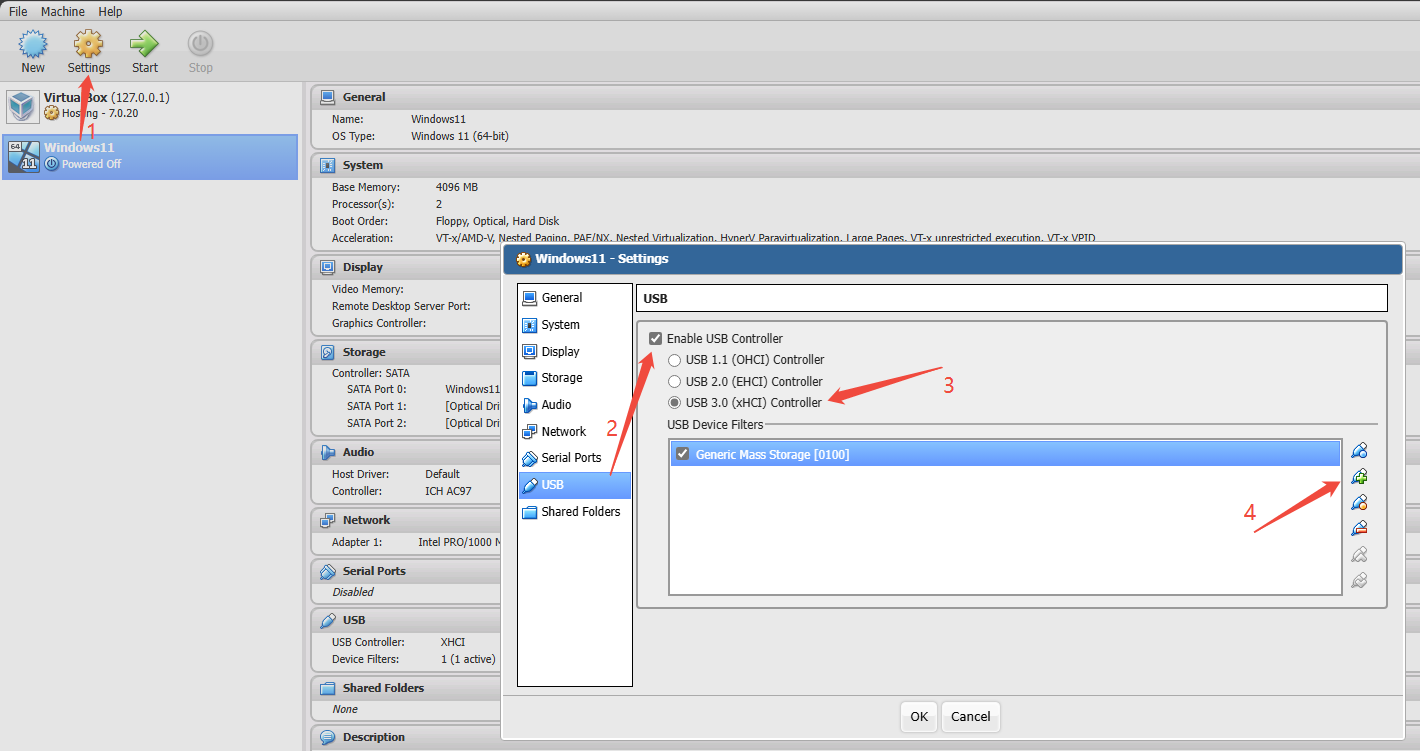The image size is (1420, 751).
Task: Open Settings from the main toolbar
Action: (89, 52)
